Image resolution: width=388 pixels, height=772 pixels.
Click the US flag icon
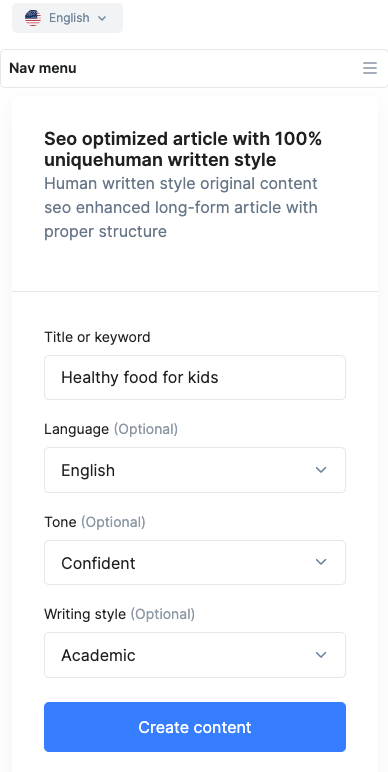pos(33,18)
